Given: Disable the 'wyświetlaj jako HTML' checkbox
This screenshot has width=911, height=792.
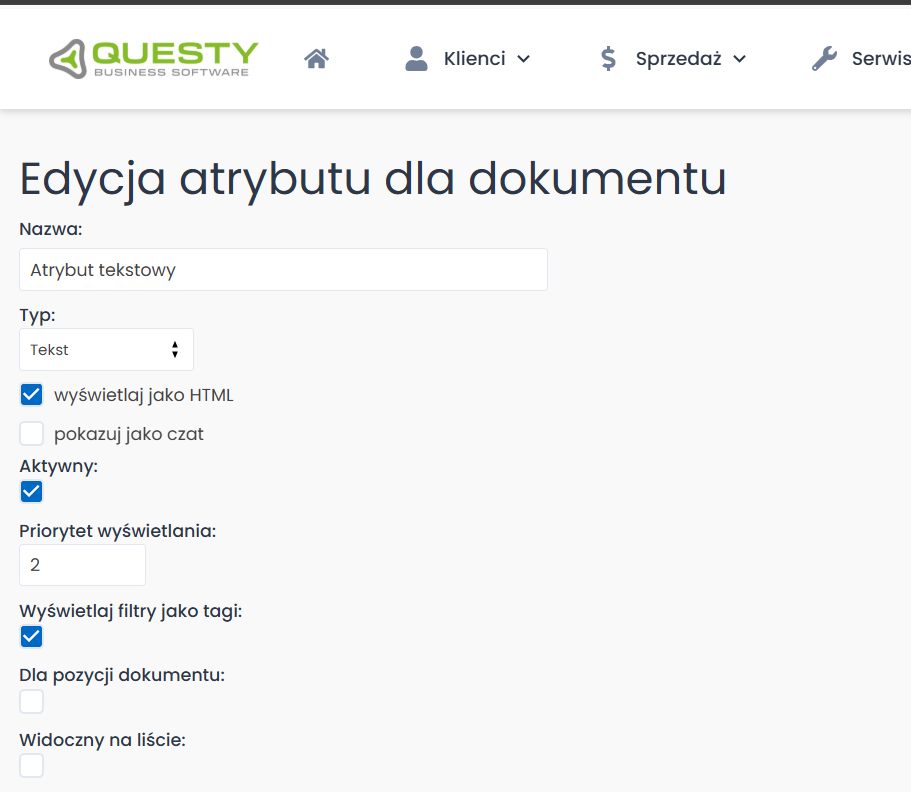Looking at the screenshot, I should (31, 394).
